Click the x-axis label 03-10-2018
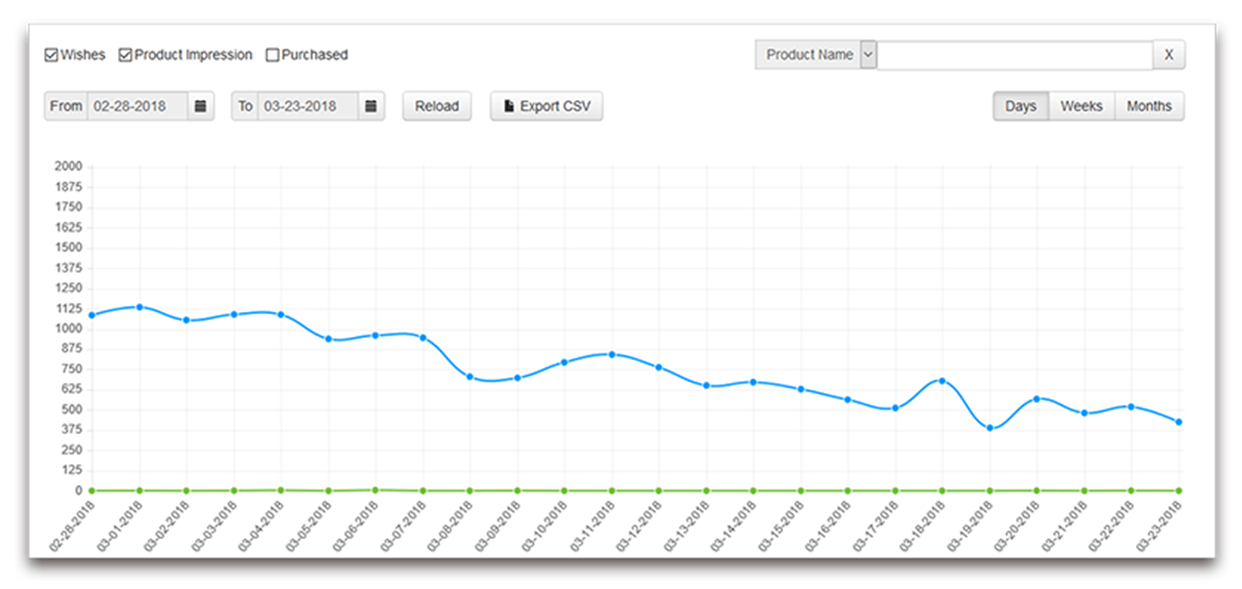This screenshot has width=1242, height=589. (x=546, y=527)
